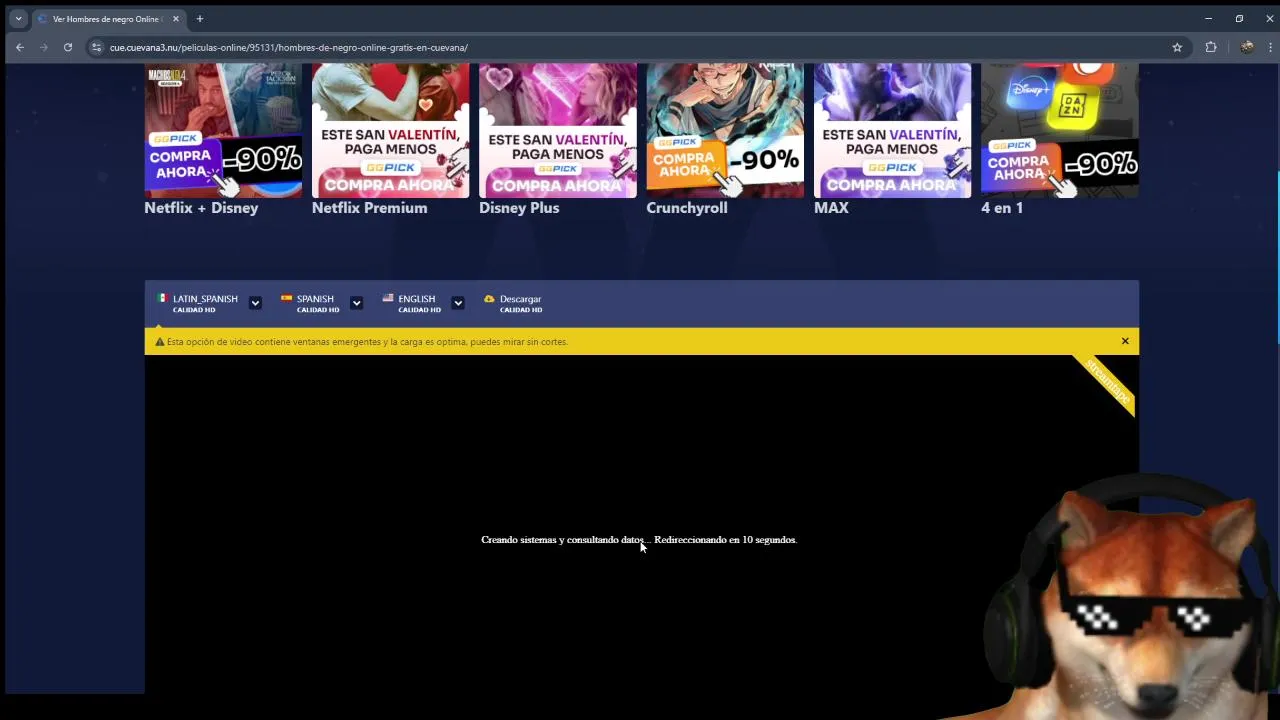
Task: Expand the LATIN_SPANISH server dropdown
Action: click(255, 303)
